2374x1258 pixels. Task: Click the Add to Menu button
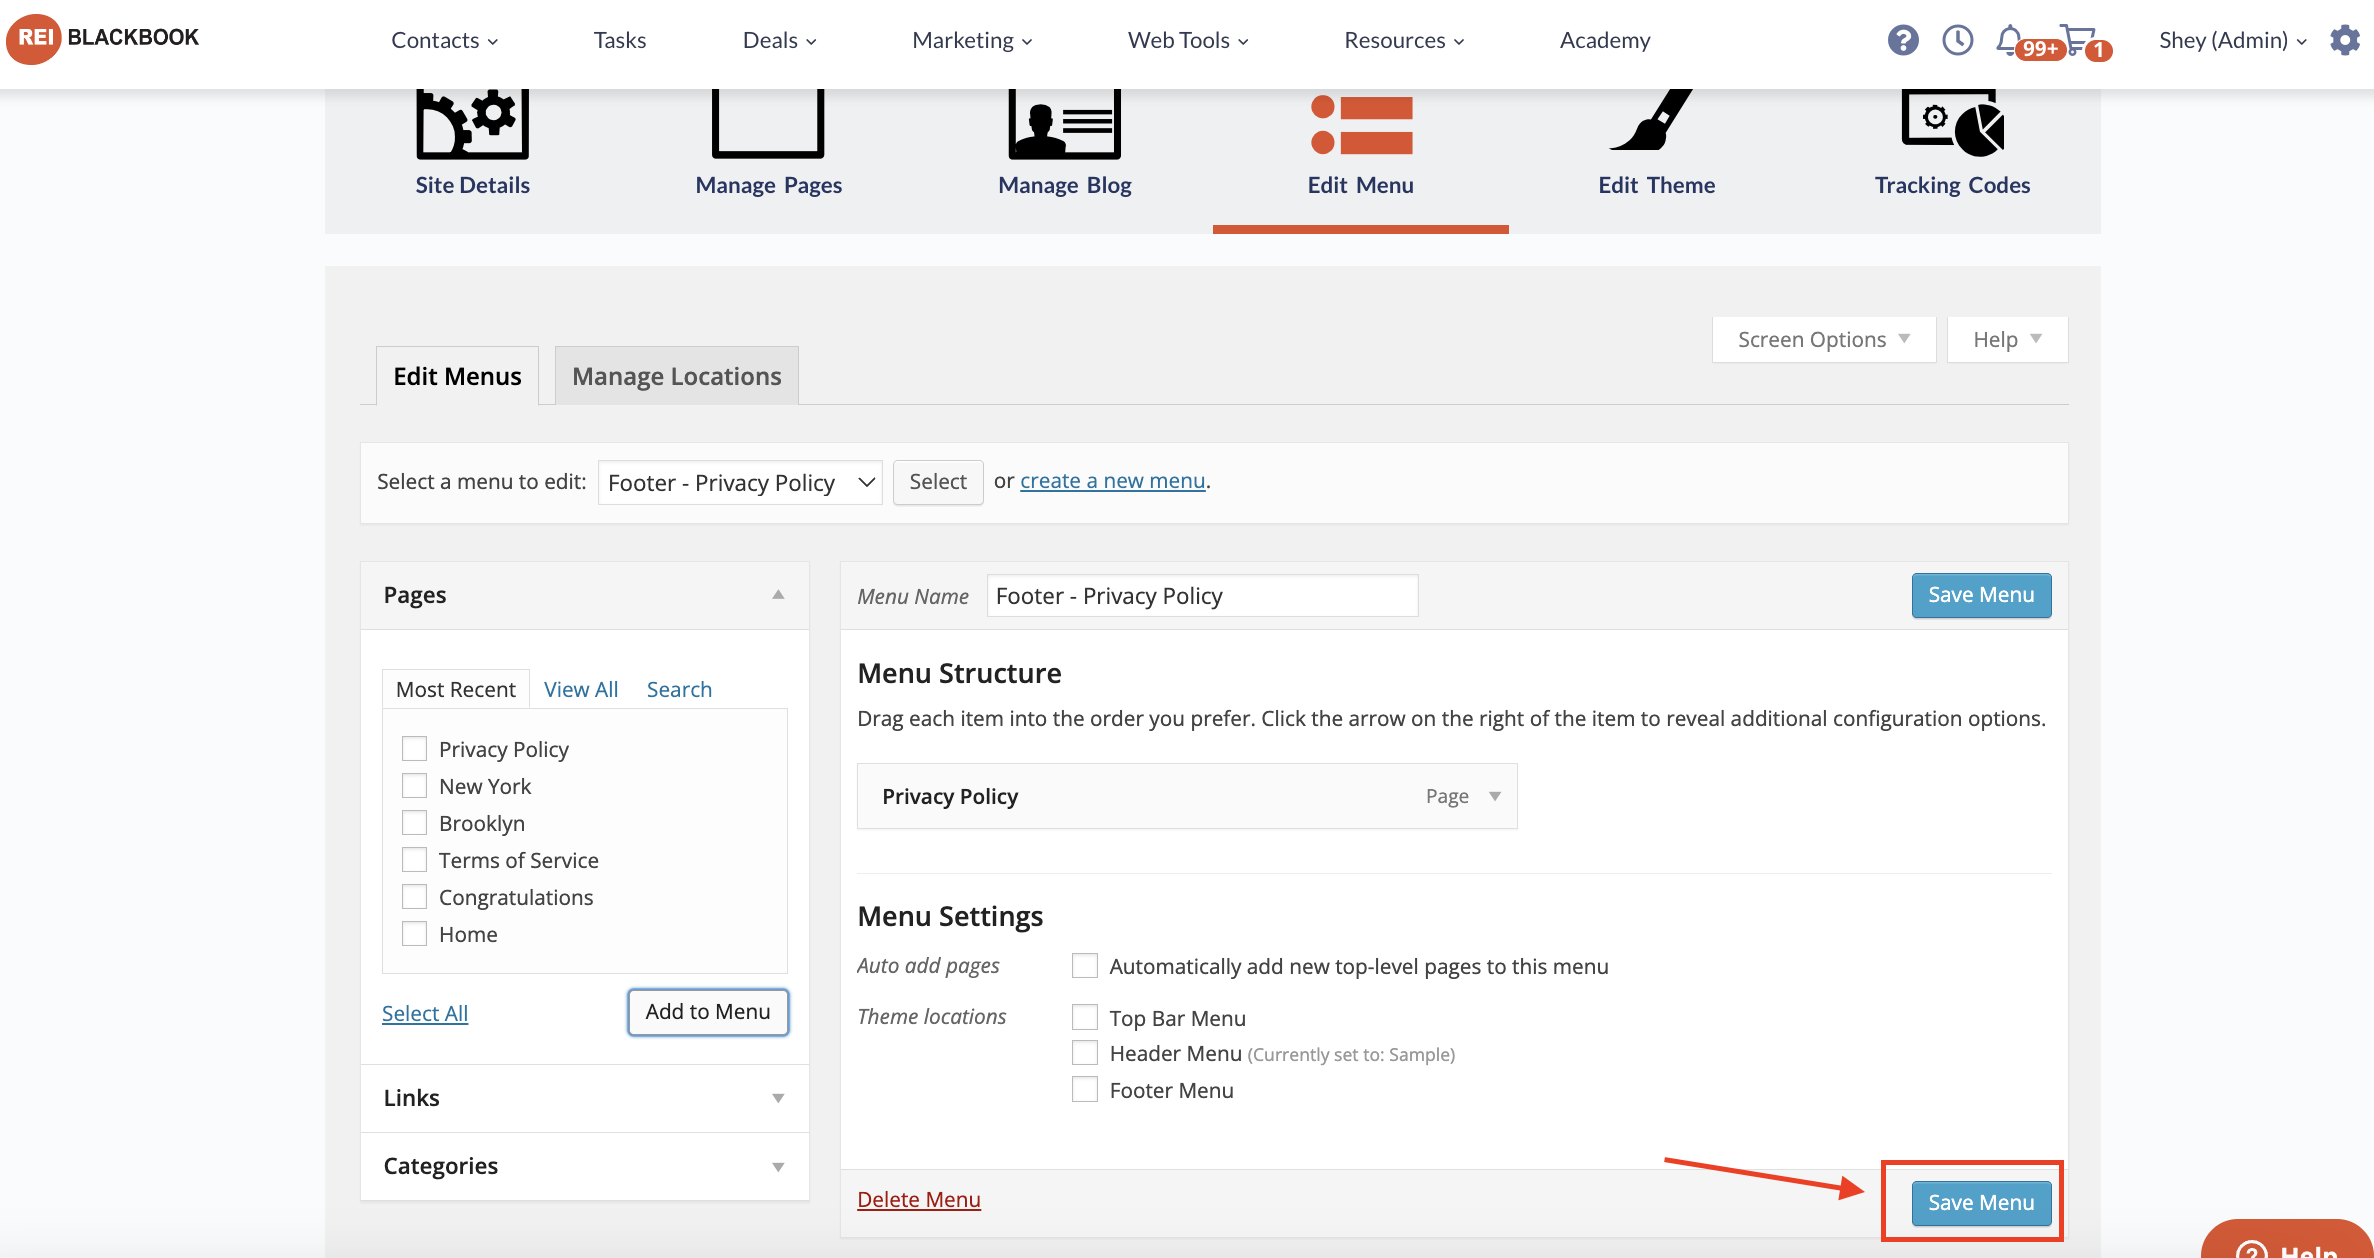708,1012
